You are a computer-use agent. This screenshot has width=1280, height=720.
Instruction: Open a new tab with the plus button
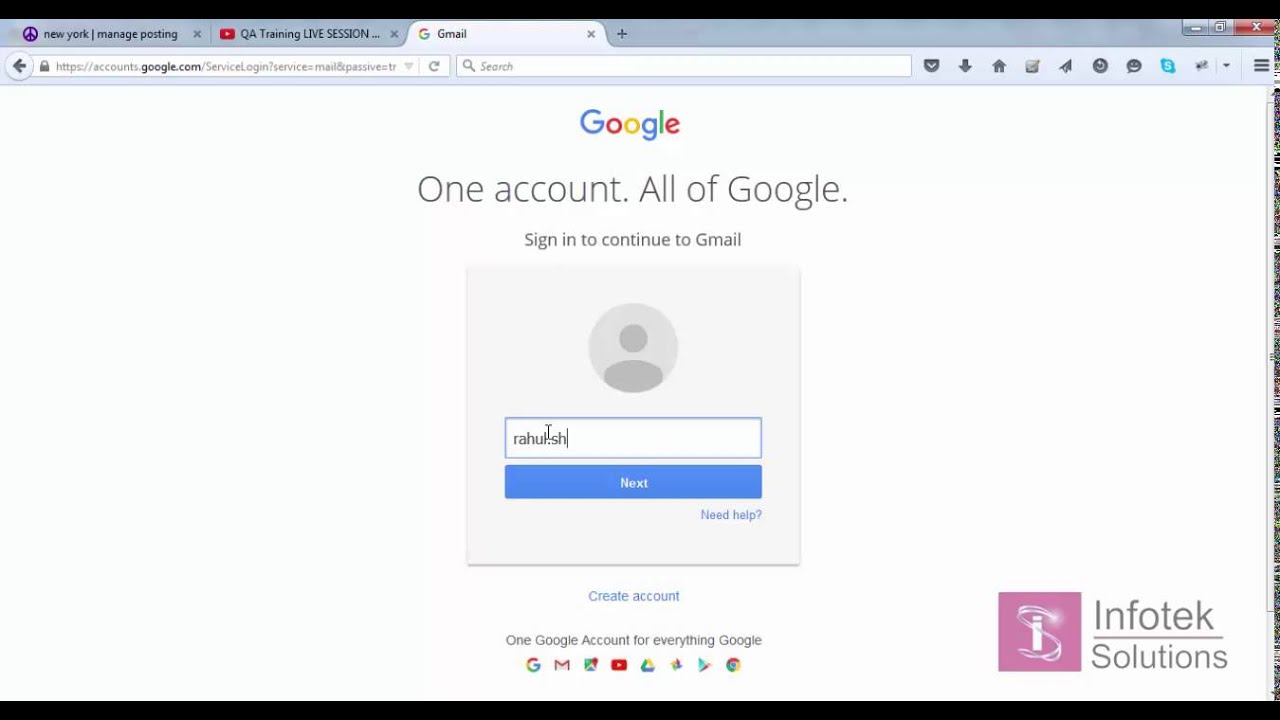[622, 34]
